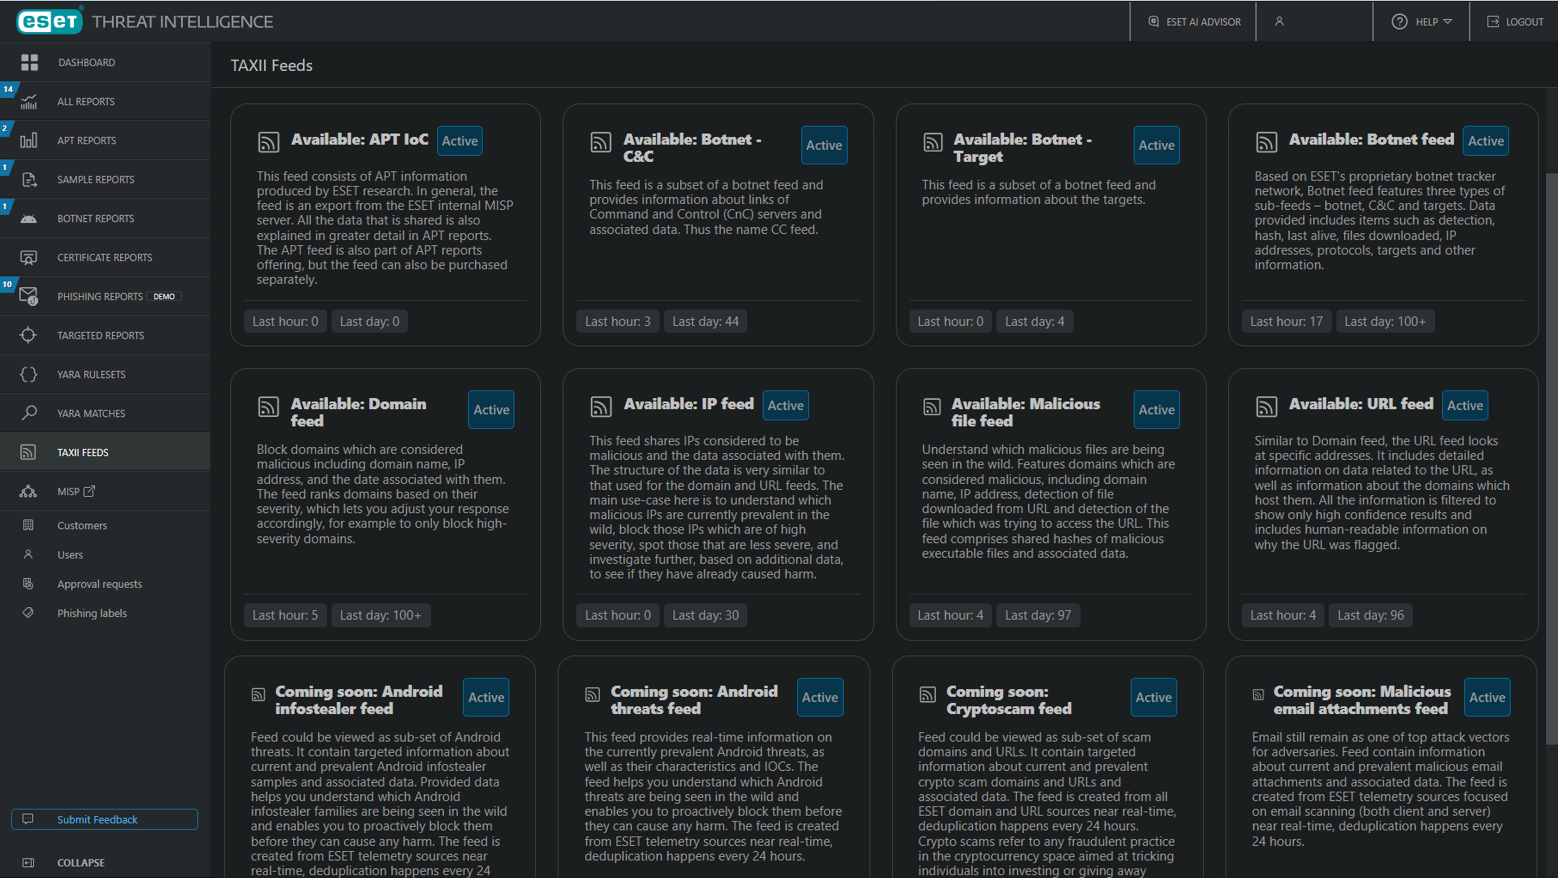Click the feed icon on the APT IoC card
The image size is (1558, 878).
(x=268, y=142)
